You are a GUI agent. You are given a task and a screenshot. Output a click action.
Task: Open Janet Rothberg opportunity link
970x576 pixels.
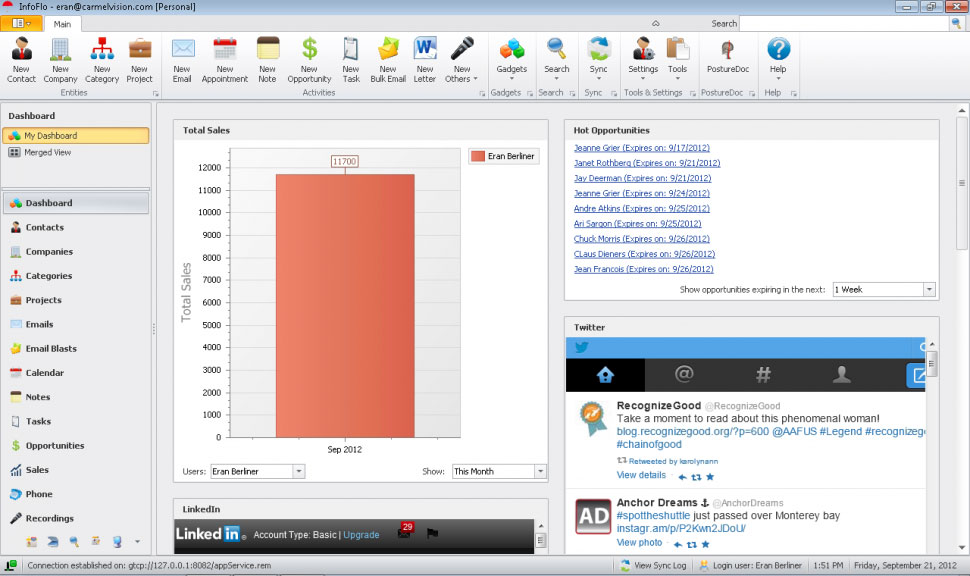[647, 163]
